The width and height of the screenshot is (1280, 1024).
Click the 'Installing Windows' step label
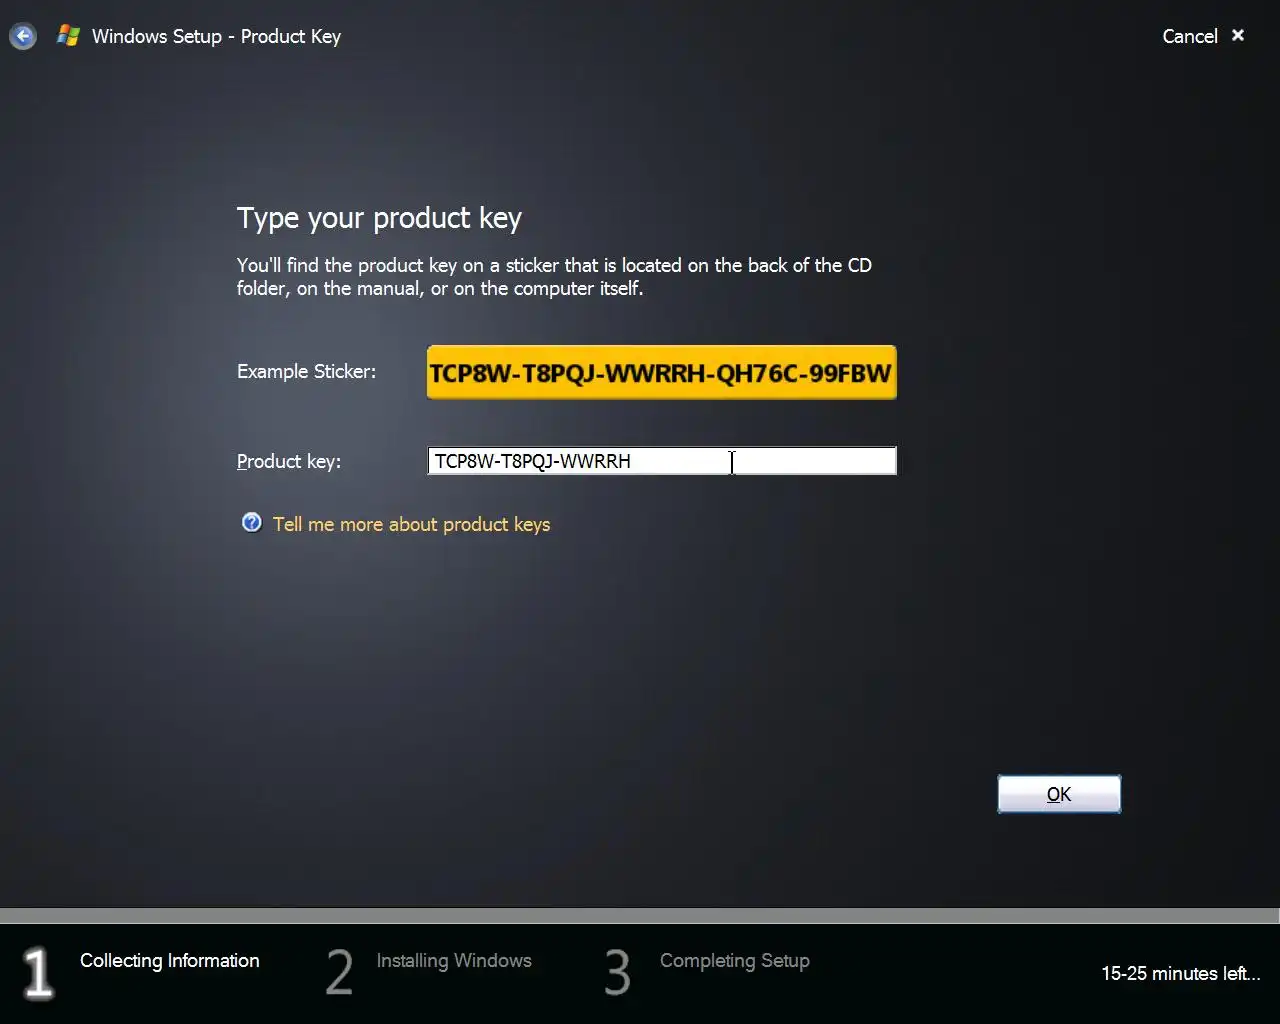pos(454,960)
